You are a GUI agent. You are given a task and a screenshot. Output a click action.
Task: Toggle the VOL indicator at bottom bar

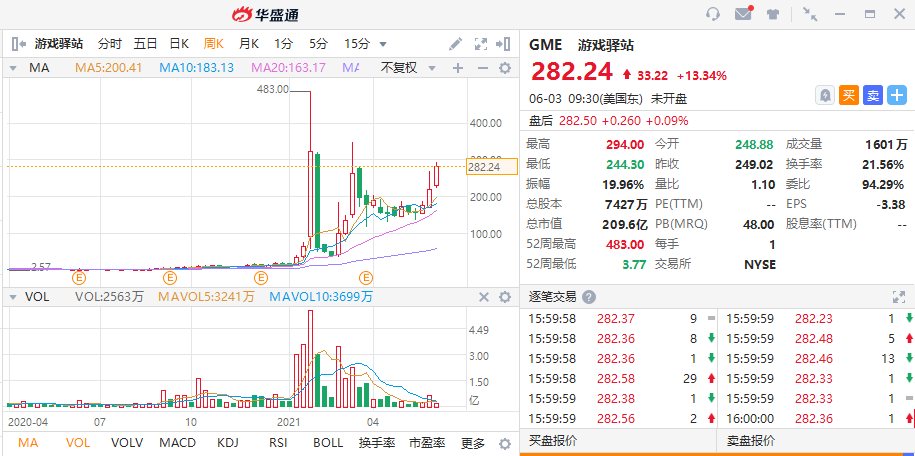(x=78, y=443)
